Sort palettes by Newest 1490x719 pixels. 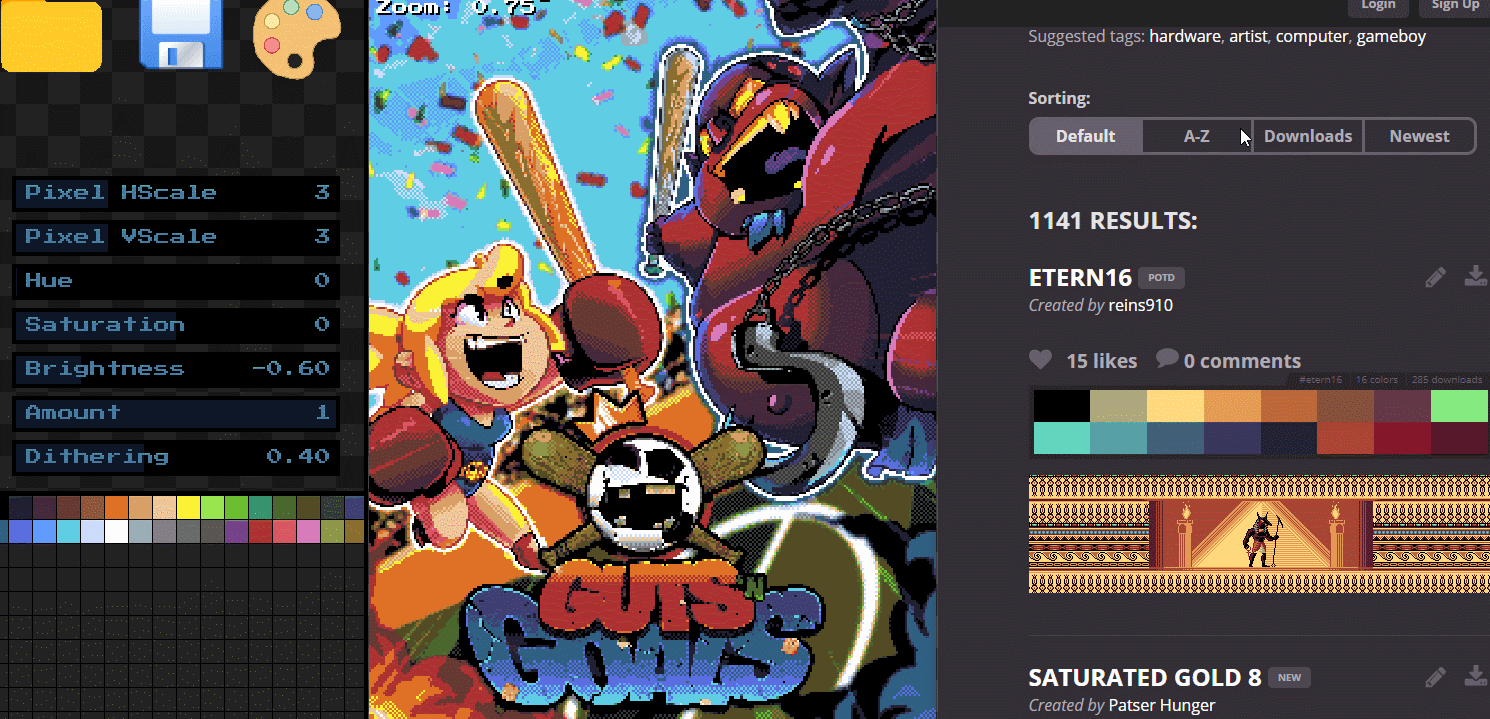click(x=1419, y=136)
